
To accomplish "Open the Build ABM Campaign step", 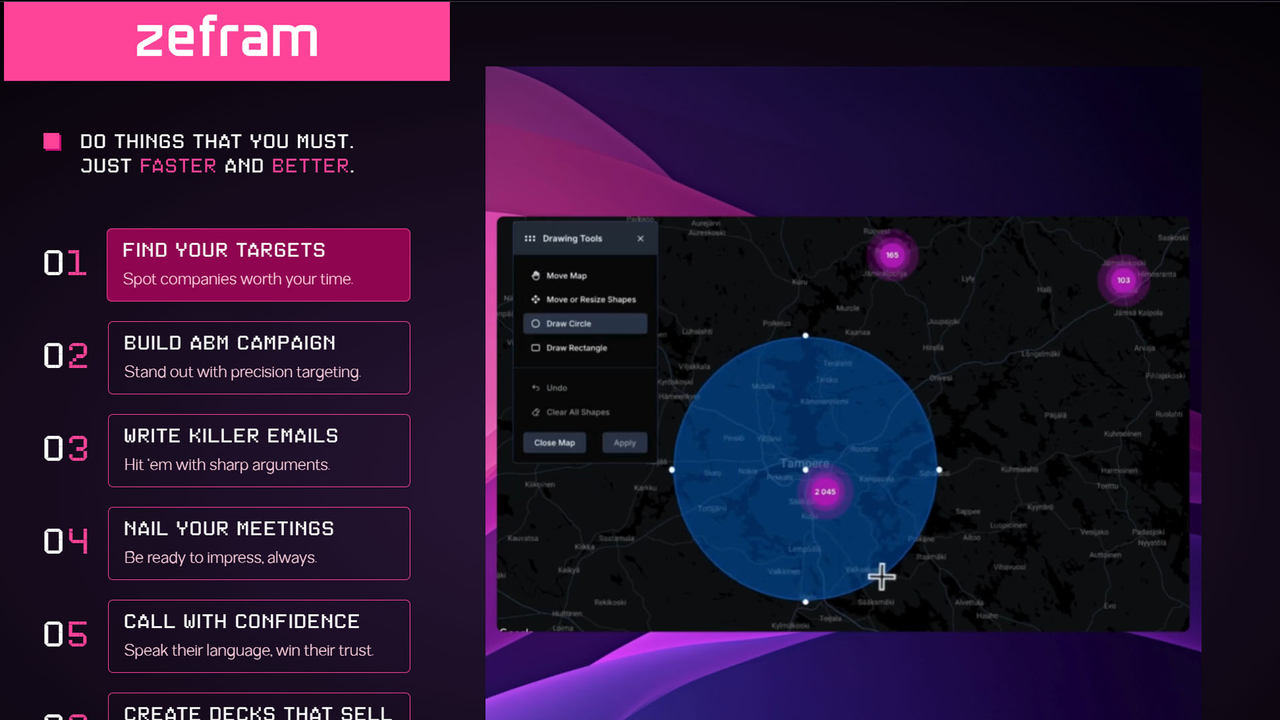I will click(x=258, y=358).
